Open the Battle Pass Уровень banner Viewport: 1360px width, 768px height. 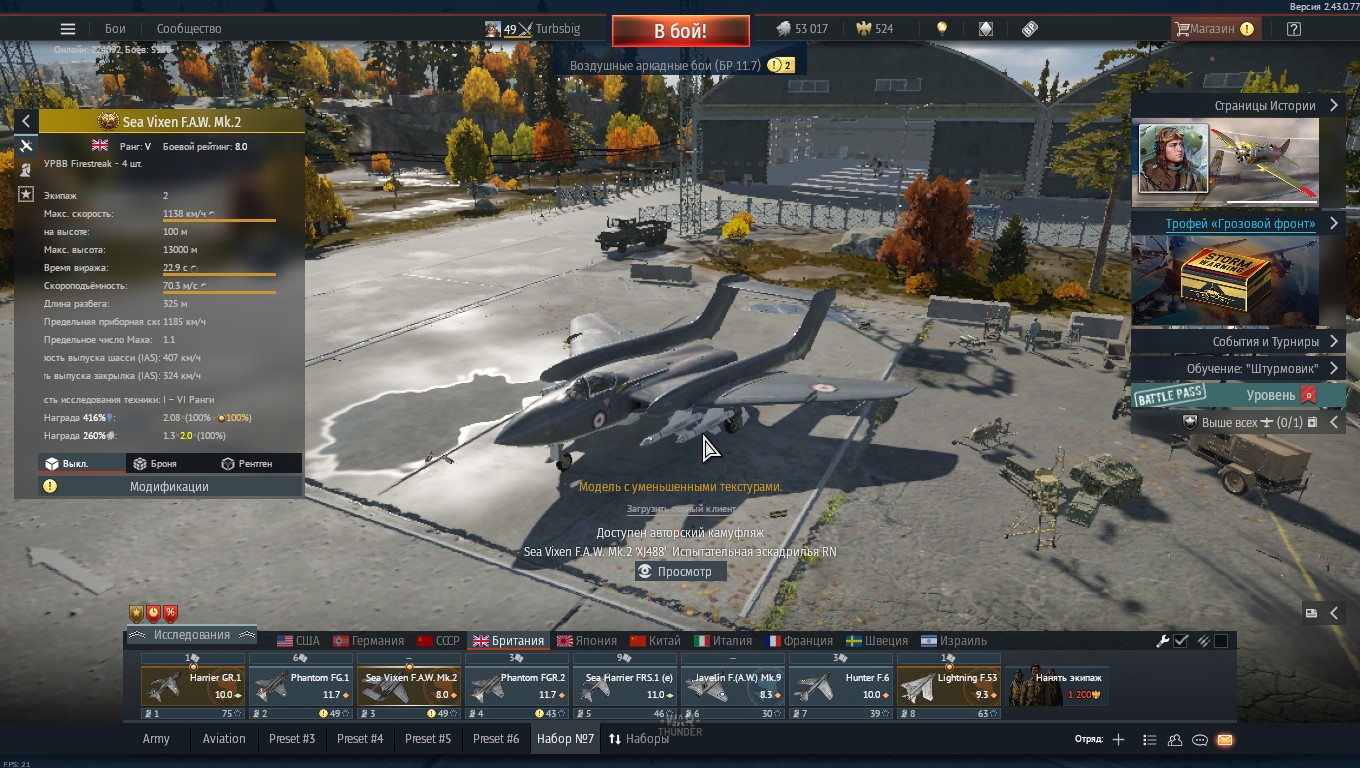[x=1238, y=395]
